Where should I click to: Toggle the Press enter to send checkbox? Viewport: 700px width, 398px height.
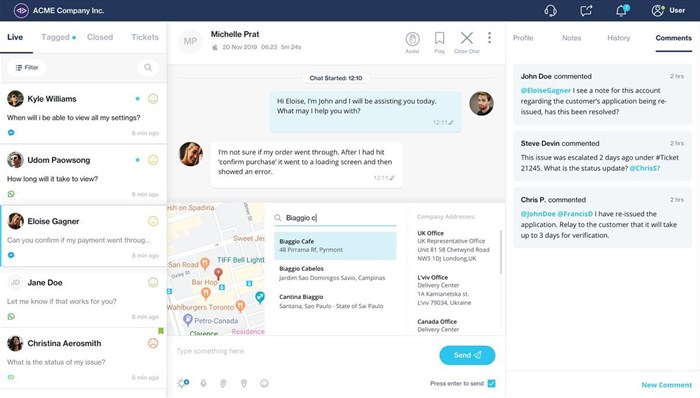click(x=492, y=383)
